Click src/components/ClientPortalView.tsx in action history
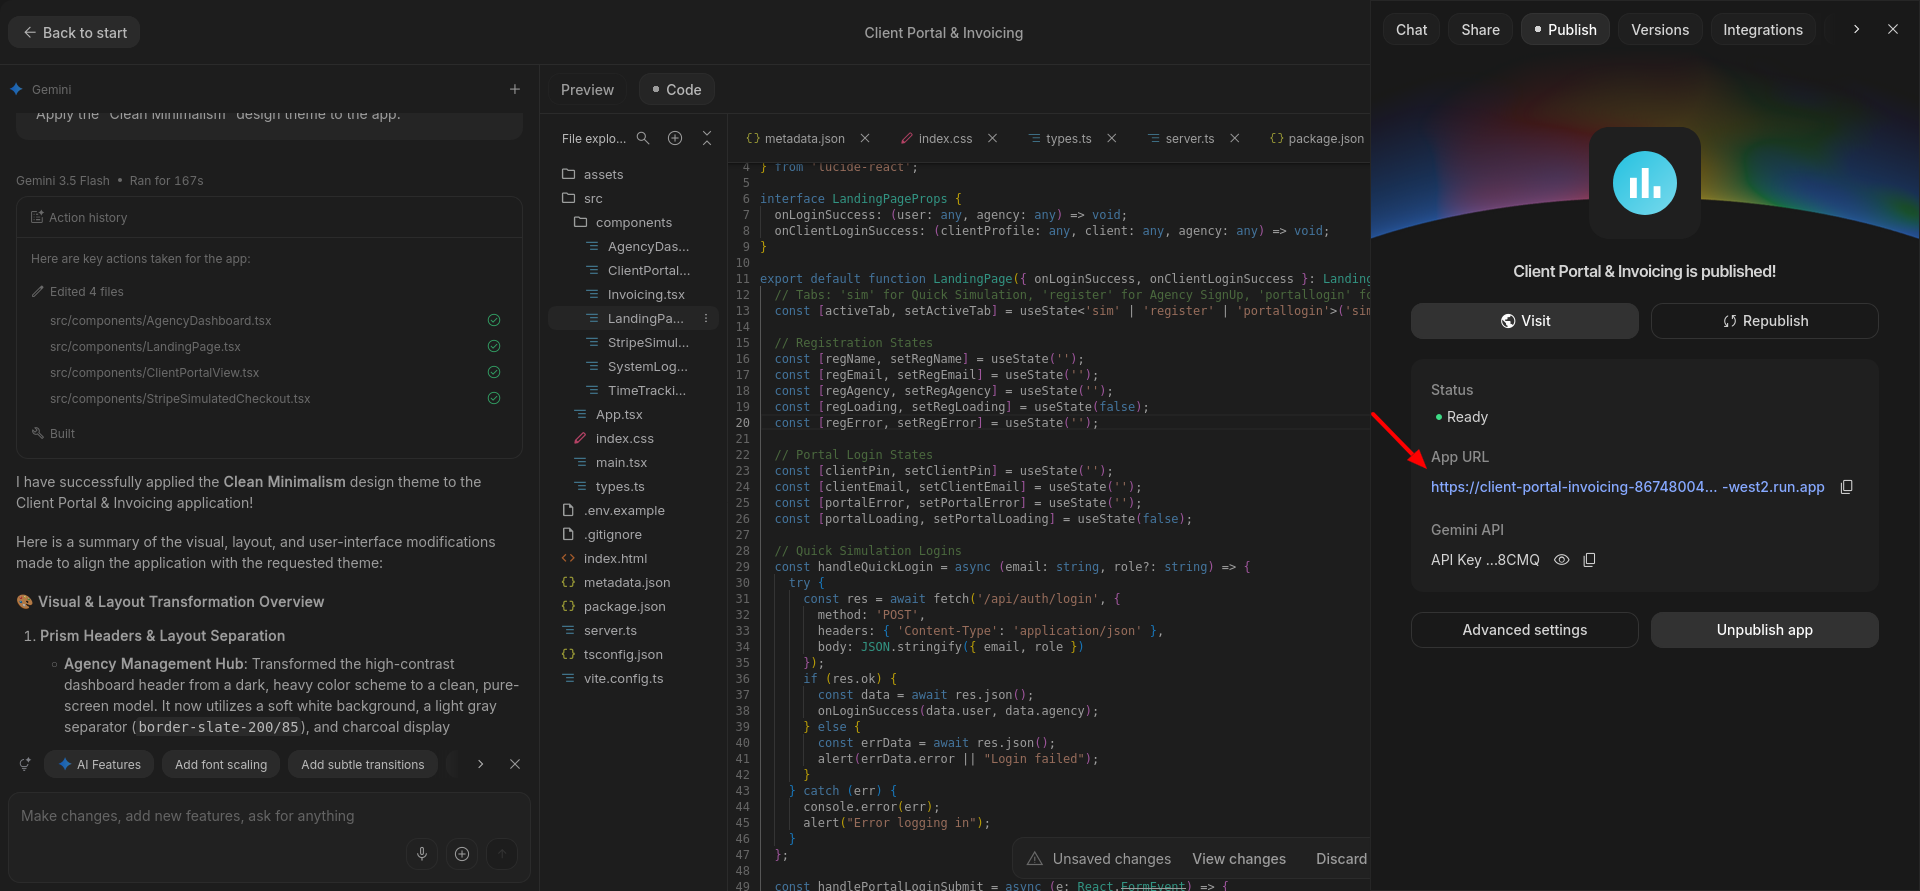This screenshot has height=891, width=1920. (154, 373)
